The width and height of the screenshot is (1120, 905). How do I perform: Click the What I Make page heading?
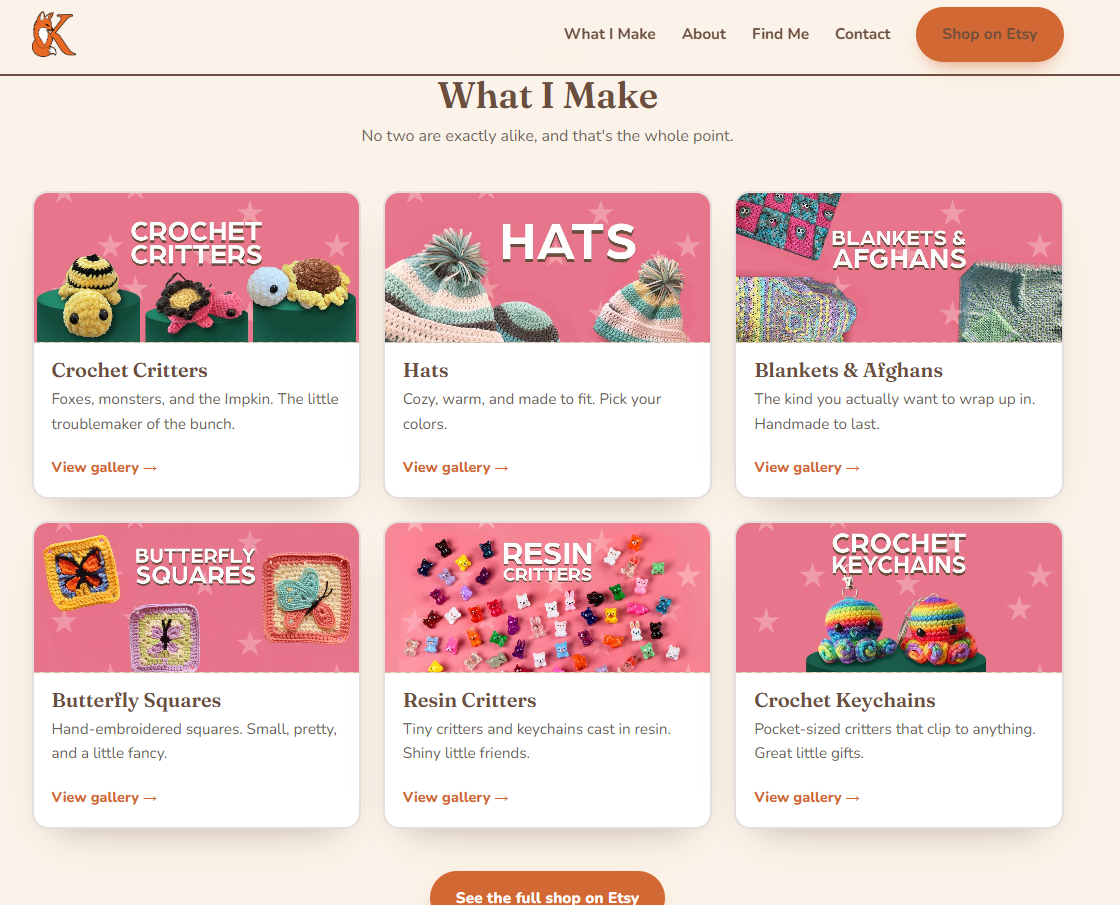pyautogui.click(x=547, y=96)
